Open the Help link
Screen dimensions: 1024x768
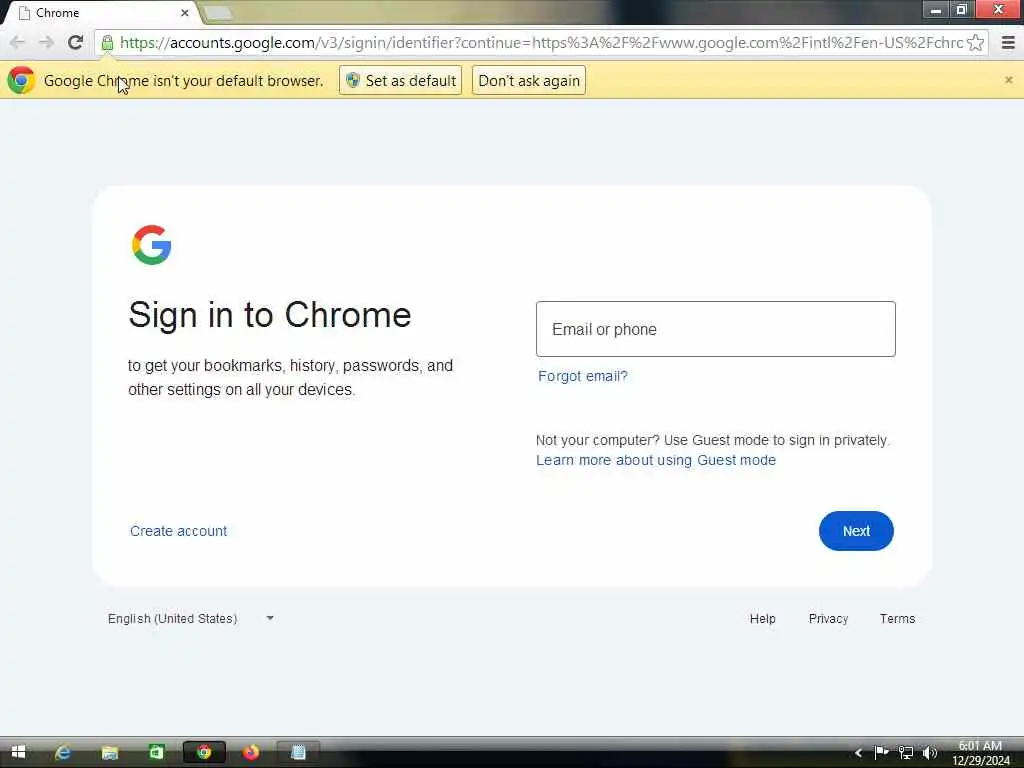(762, 618)
